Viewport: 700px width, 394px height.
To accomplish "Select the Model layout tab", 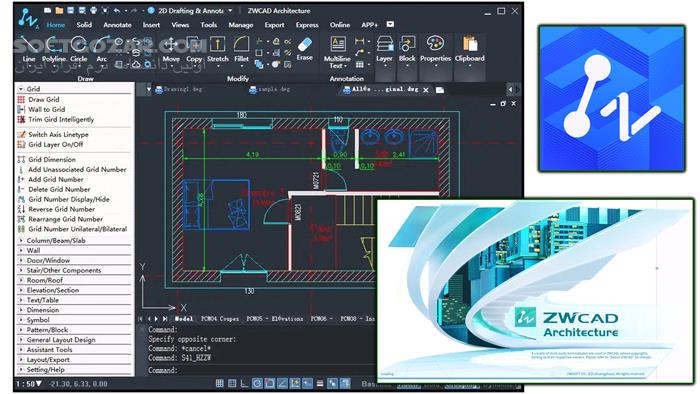I will click(x=183, y=319).
